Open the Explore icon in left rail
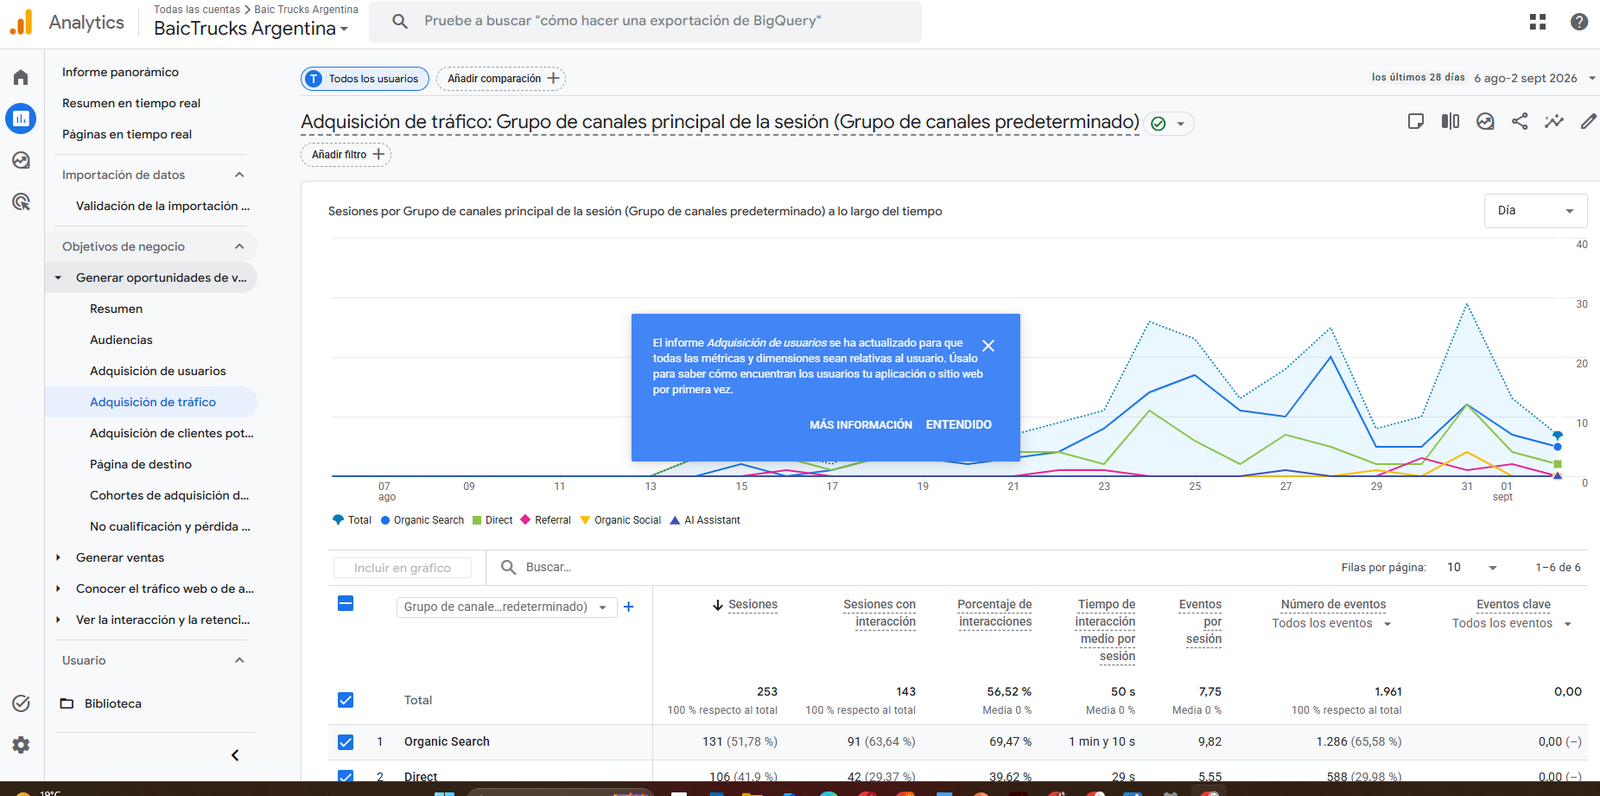 [21, 160]
